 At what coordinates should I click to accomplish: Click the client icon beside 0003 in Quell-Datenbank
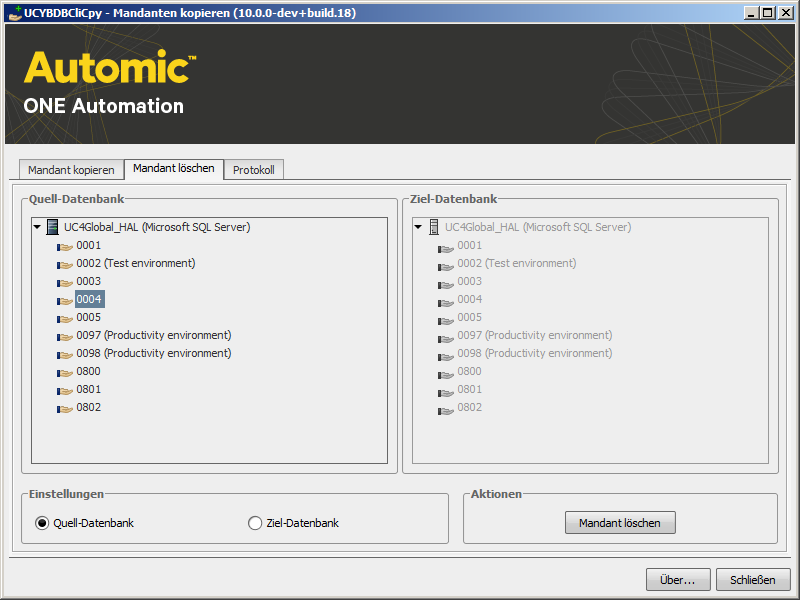[64, 283]
